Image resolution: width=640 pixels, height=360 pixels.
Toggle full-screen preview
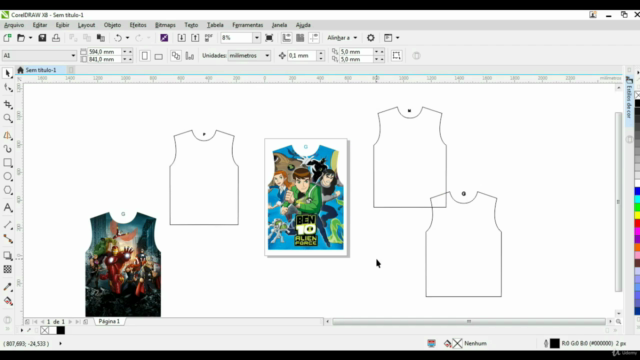pos(269,38)
